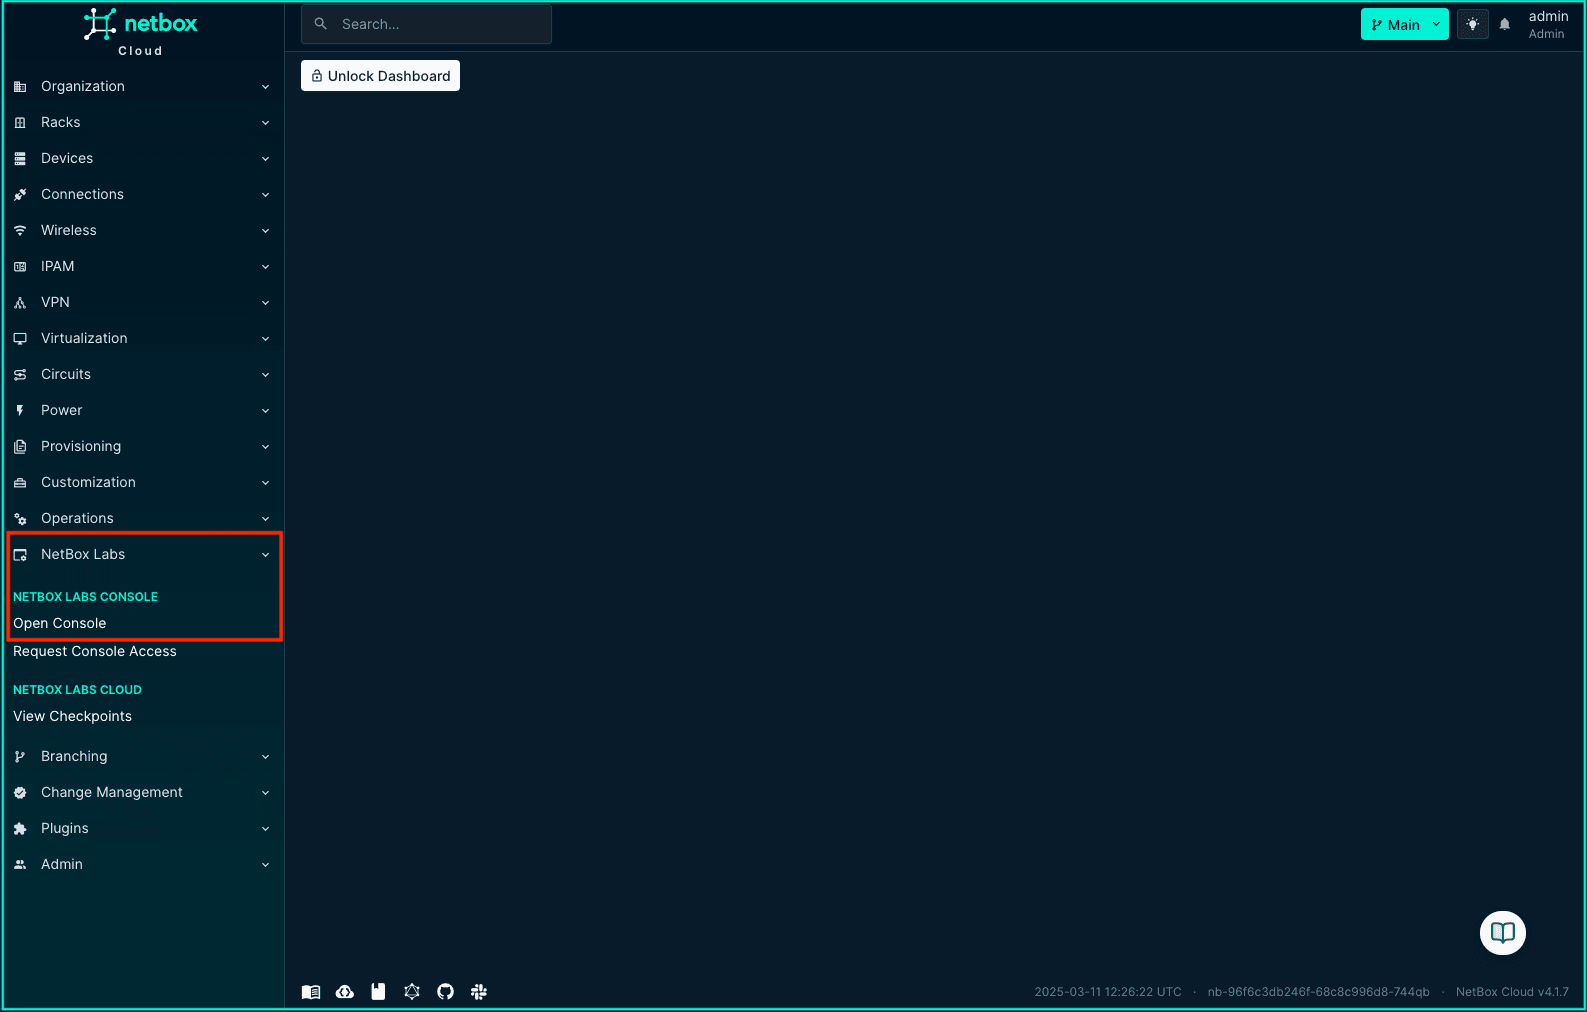
Task: Open the GitHub icon in the footer
Action: tap(446, 992)
